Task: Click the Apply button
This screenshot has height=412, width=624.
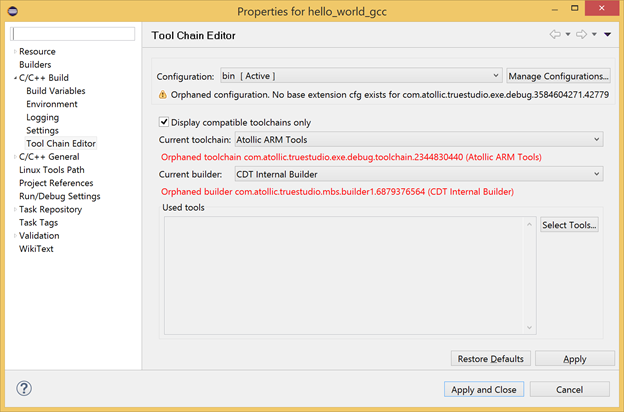Action: pos(575,359)
